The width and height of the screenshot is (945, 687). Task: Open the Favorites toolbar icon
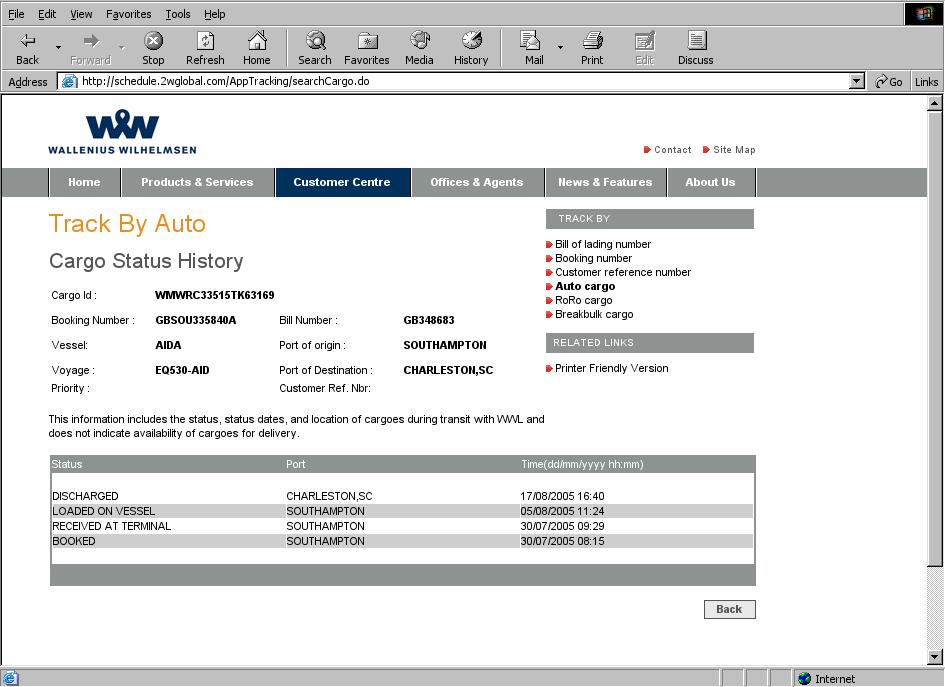(367, 41)
